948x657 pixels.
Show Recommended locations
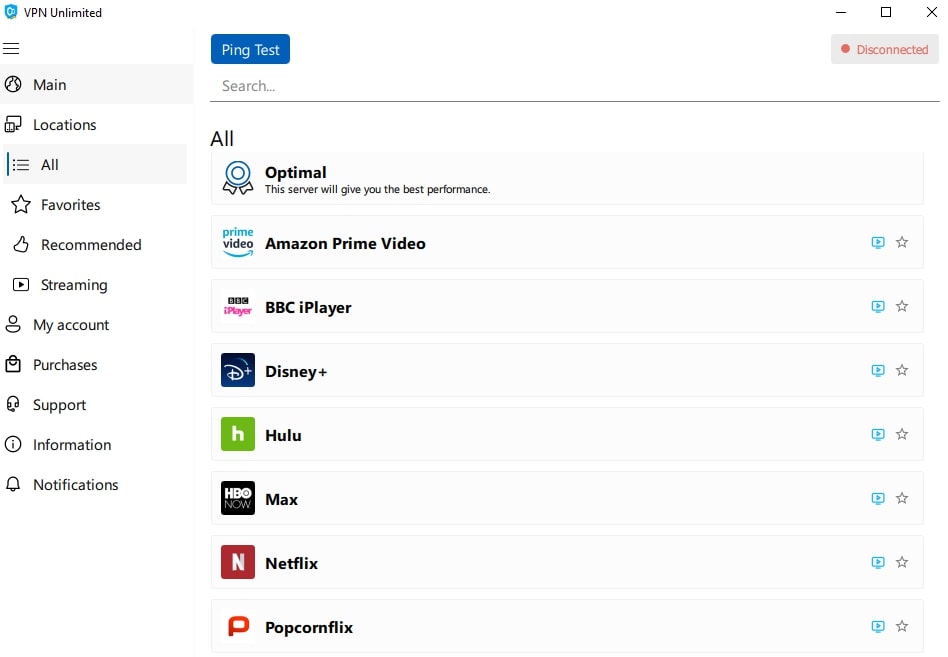(x=96, y=244)
